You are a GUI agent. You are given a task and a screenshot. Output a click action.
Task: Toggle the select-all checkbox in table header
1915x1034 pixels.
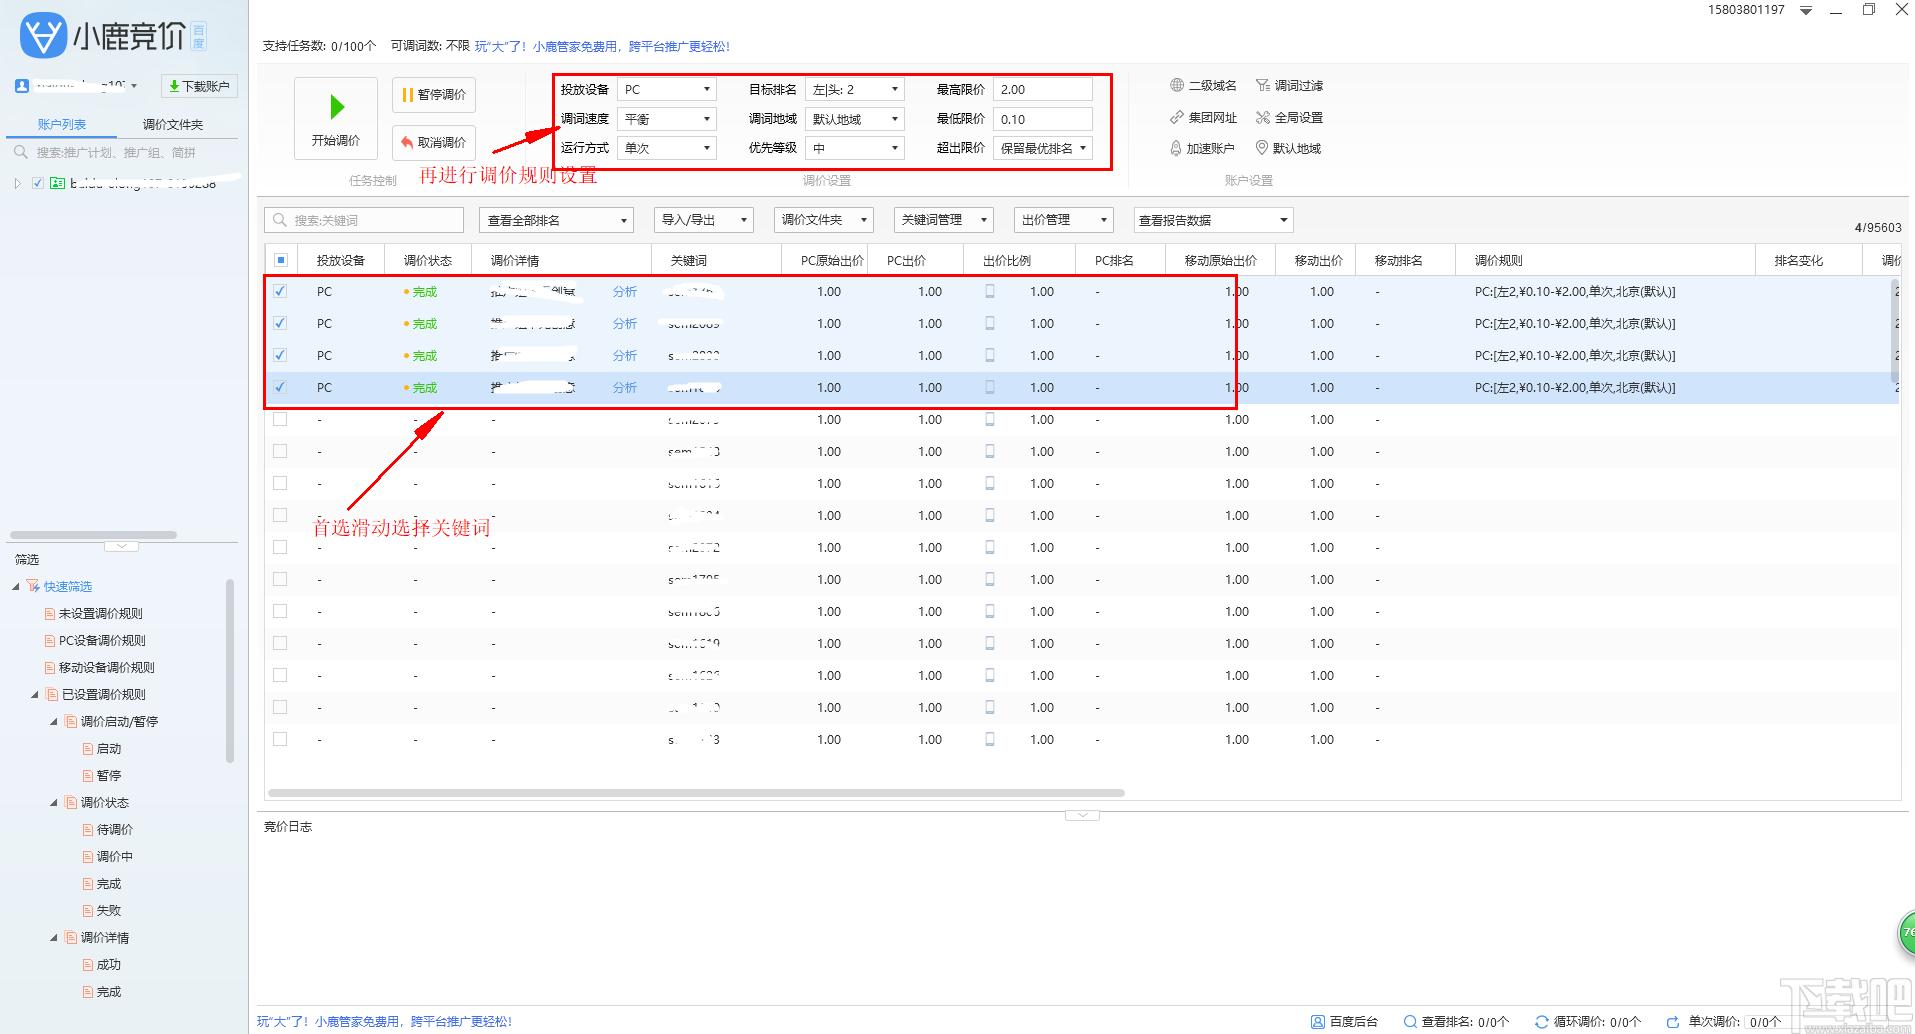281,260
